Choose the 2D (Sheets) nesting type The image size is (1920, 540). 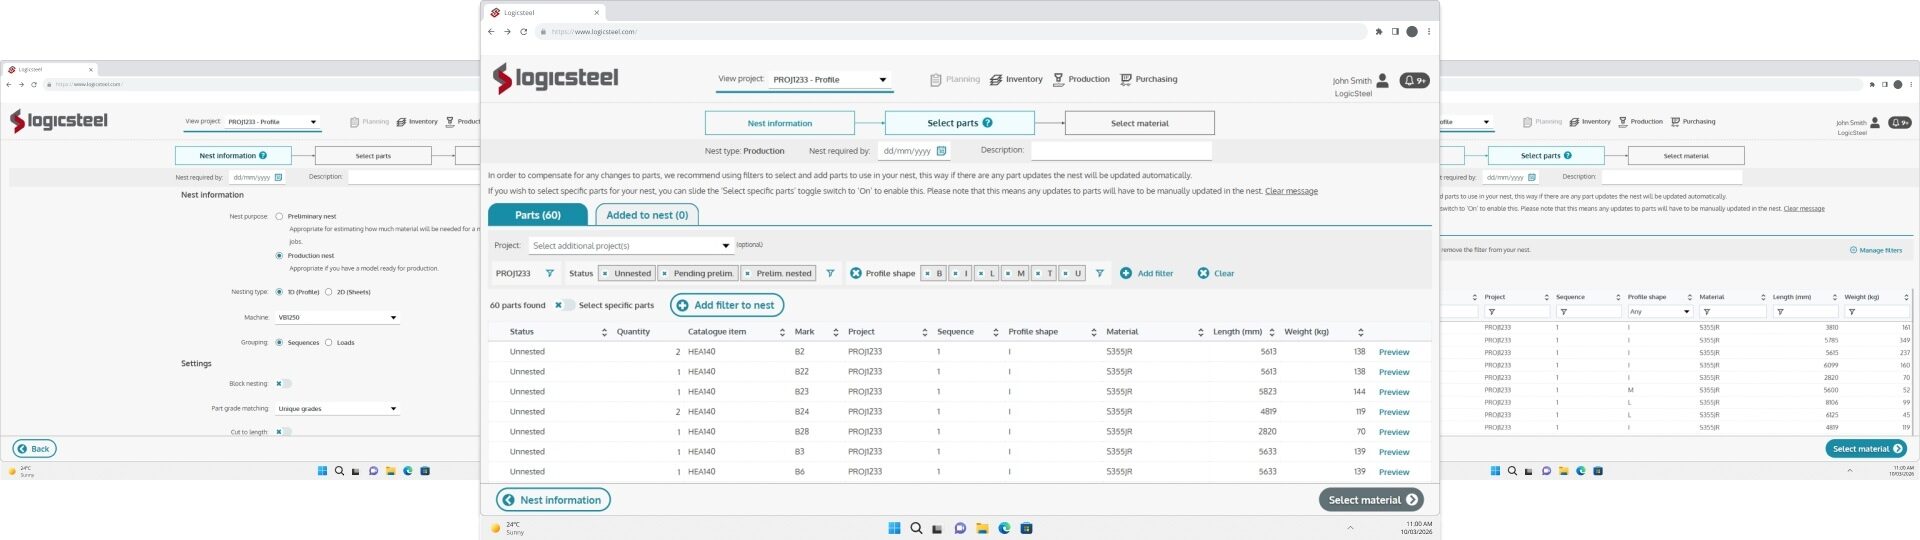click(328, 292)
